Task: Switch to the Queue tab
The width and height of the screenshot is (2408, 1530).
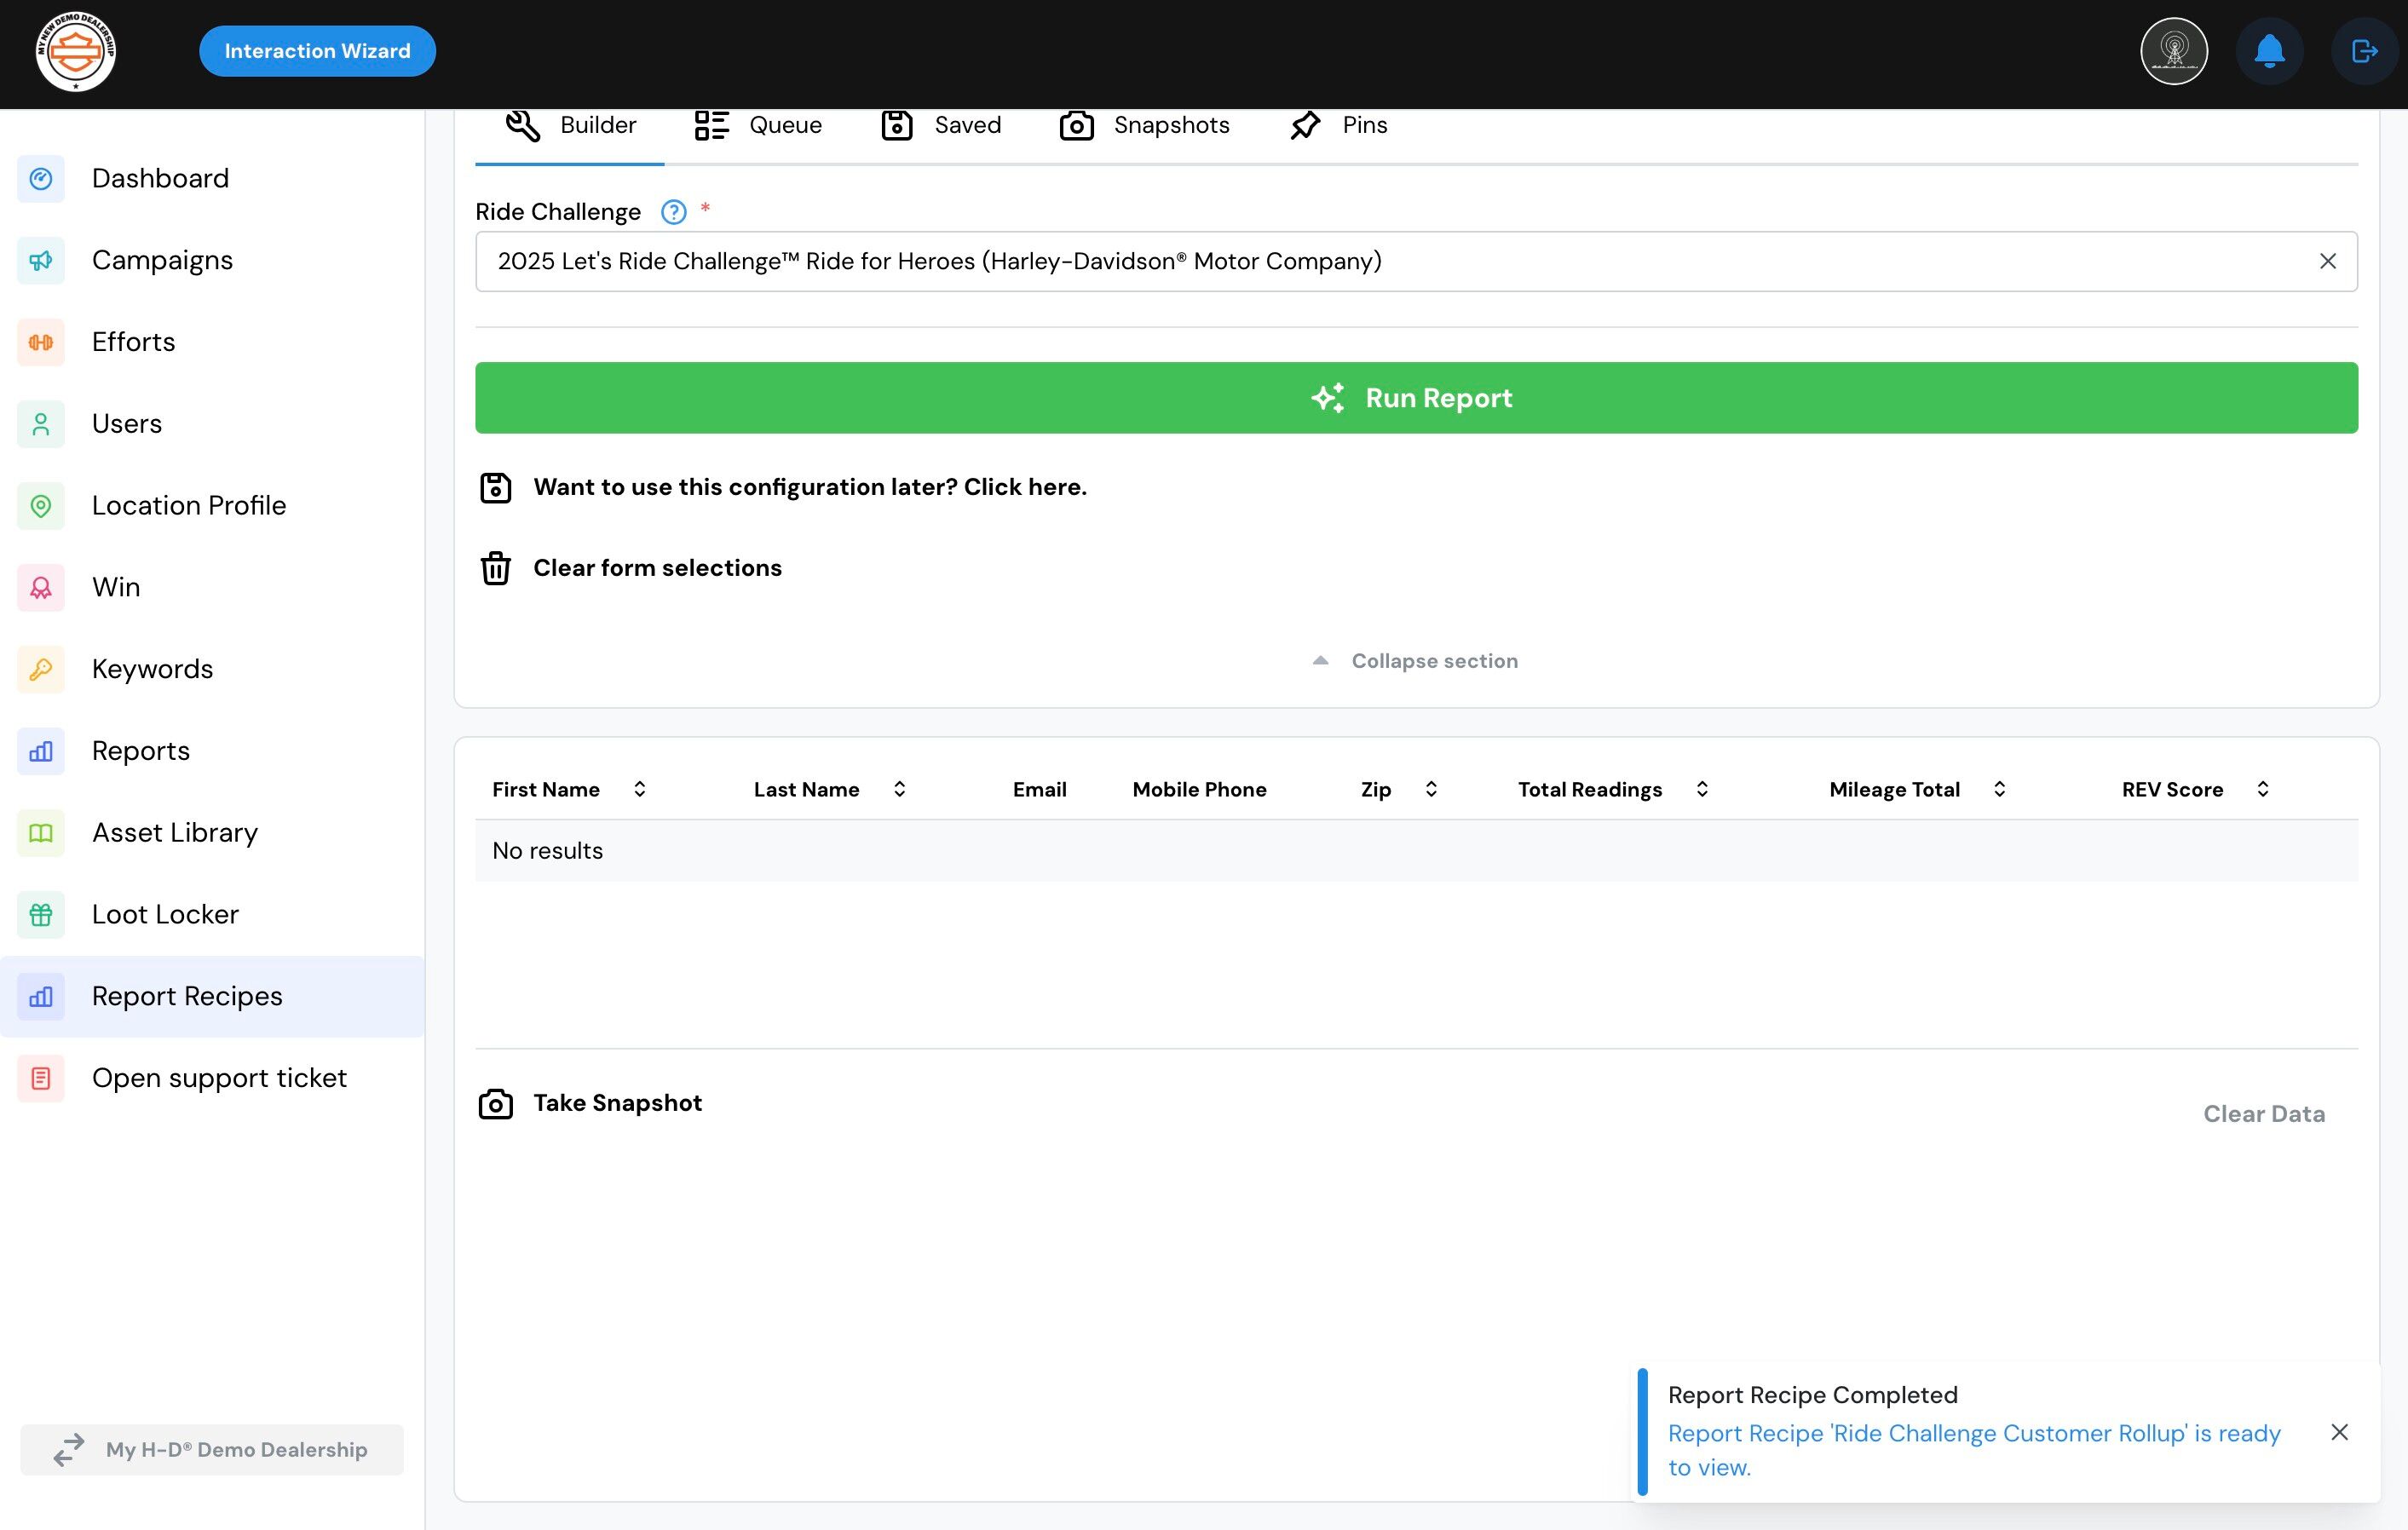Action: [x=759, y=126]
